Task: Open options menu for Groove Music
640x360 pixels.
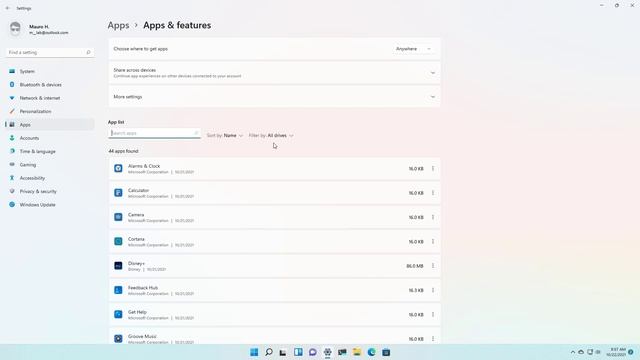Action: pyautogui.click(x=433, y=339)
